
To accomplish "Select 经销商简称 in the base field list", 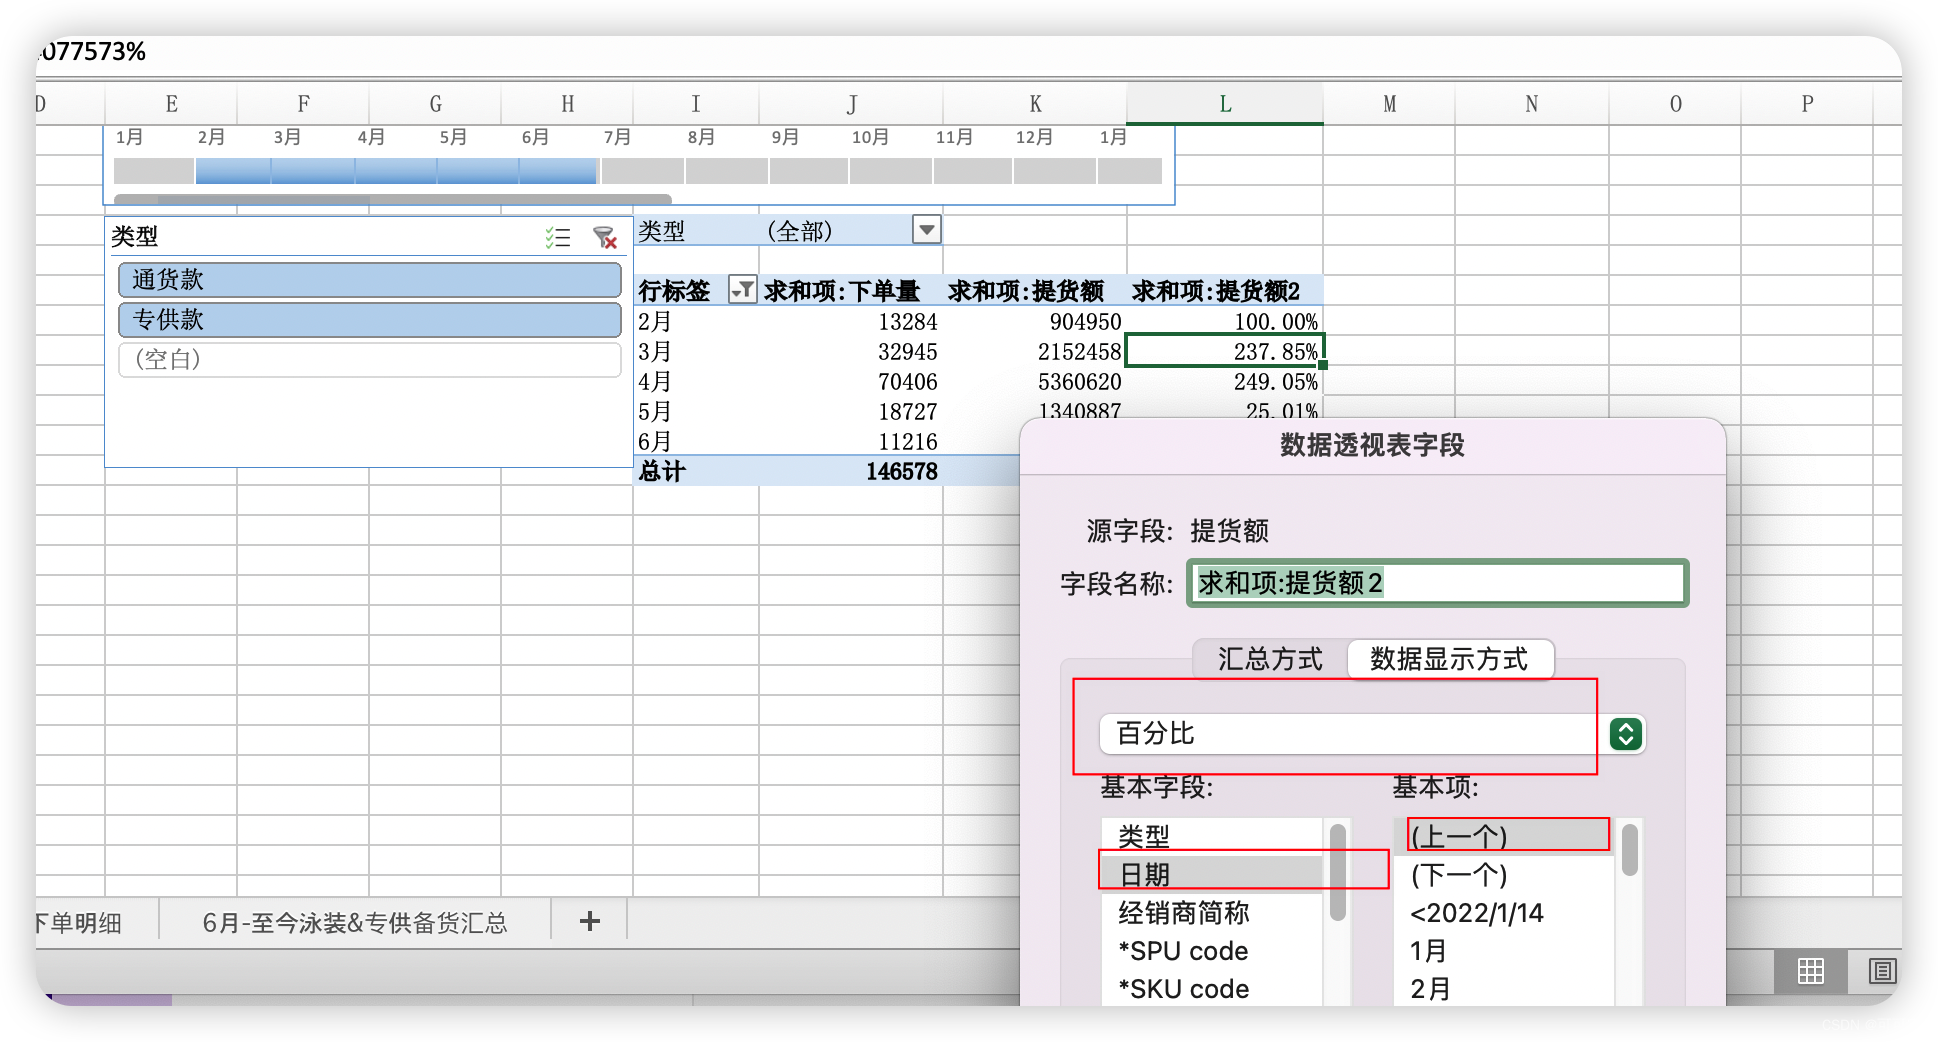I will (1214, 913).
